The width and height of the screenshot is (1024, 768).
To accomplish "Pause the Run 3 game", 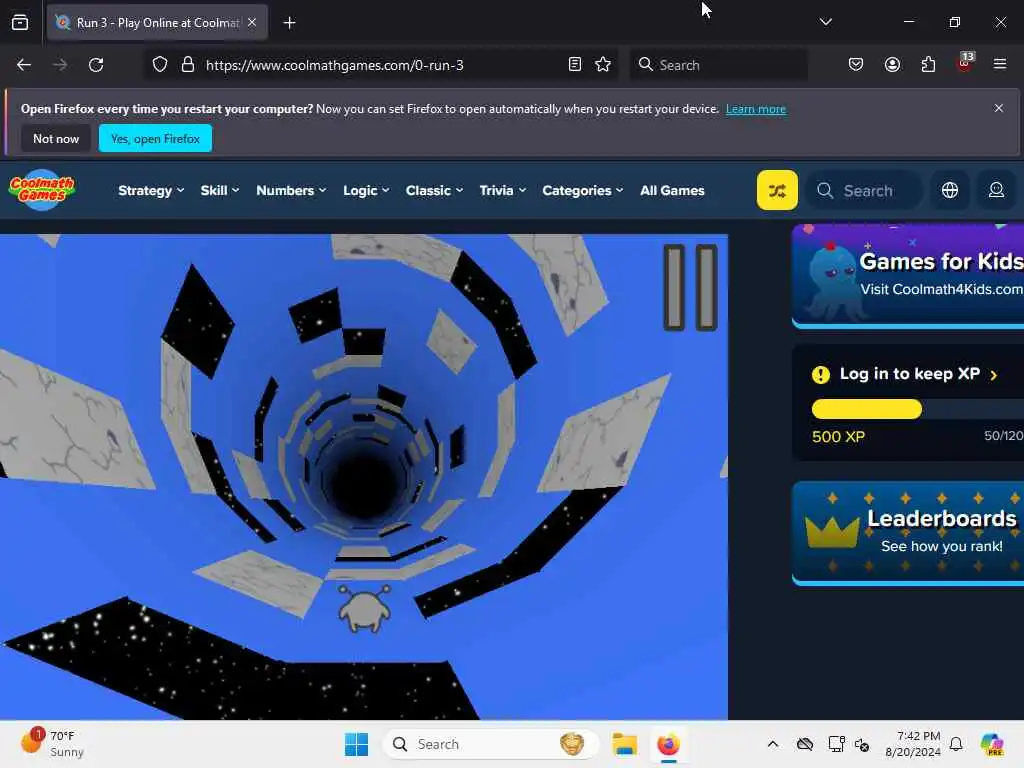I will tap(690, 287).
